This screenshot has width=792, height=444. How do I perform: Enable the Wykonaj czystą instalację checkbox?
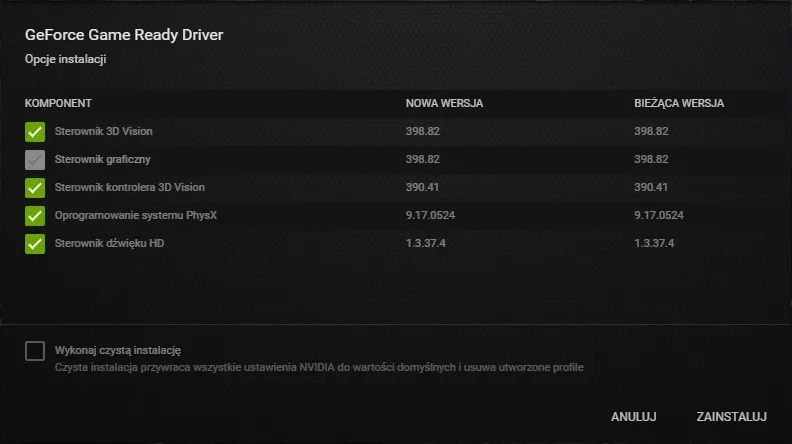(35, 350)
